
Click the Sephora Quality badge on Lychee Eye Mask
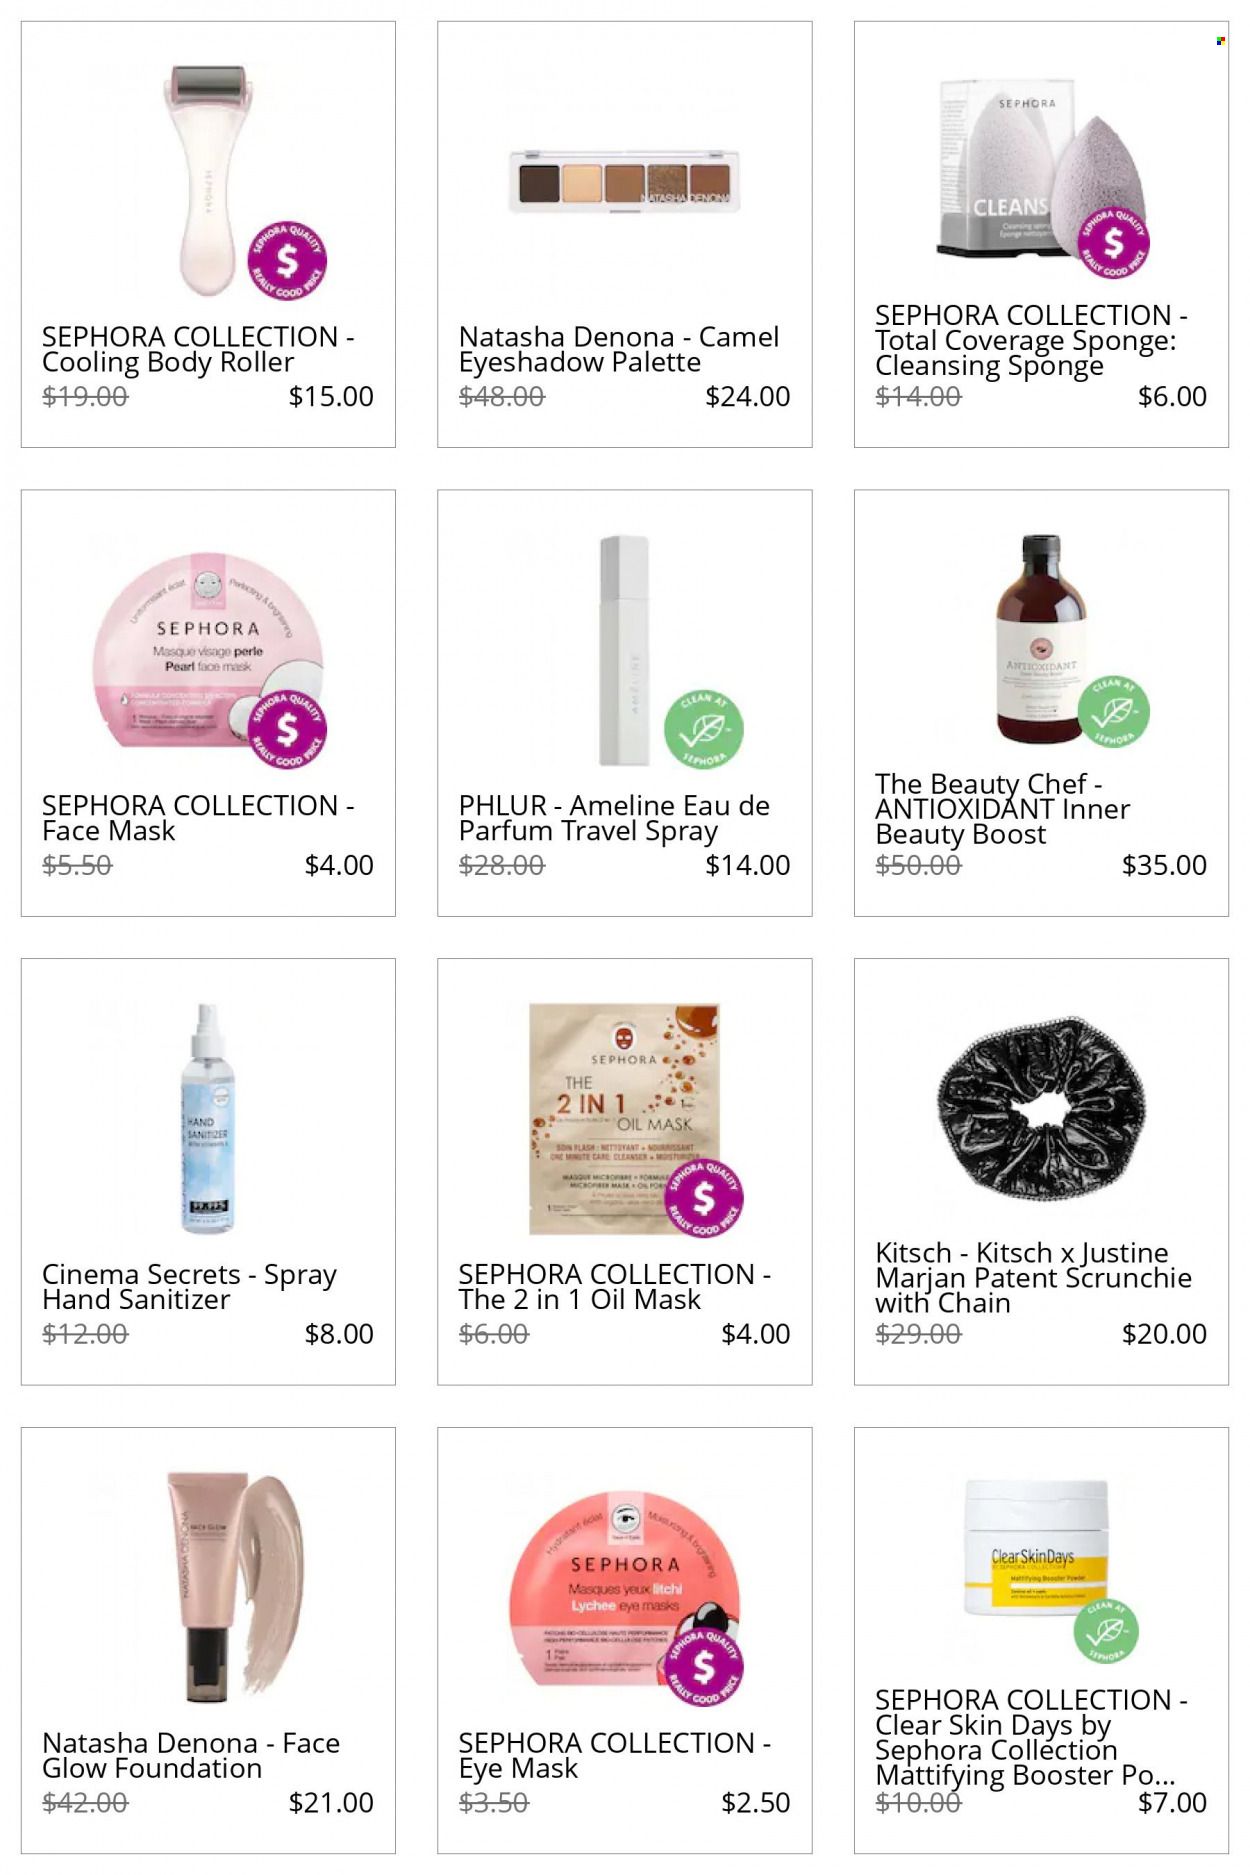point(704,1666)
